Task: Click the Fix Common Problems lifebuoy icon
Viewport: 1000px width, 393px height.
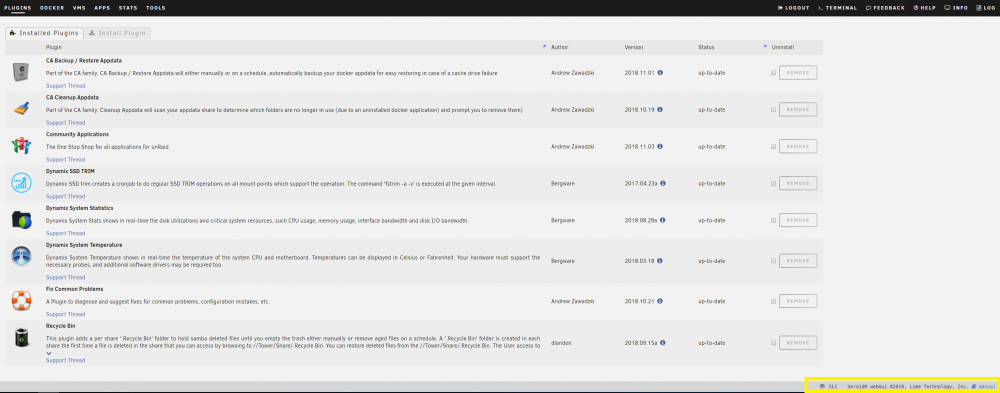Action: [x=20, y=300]
